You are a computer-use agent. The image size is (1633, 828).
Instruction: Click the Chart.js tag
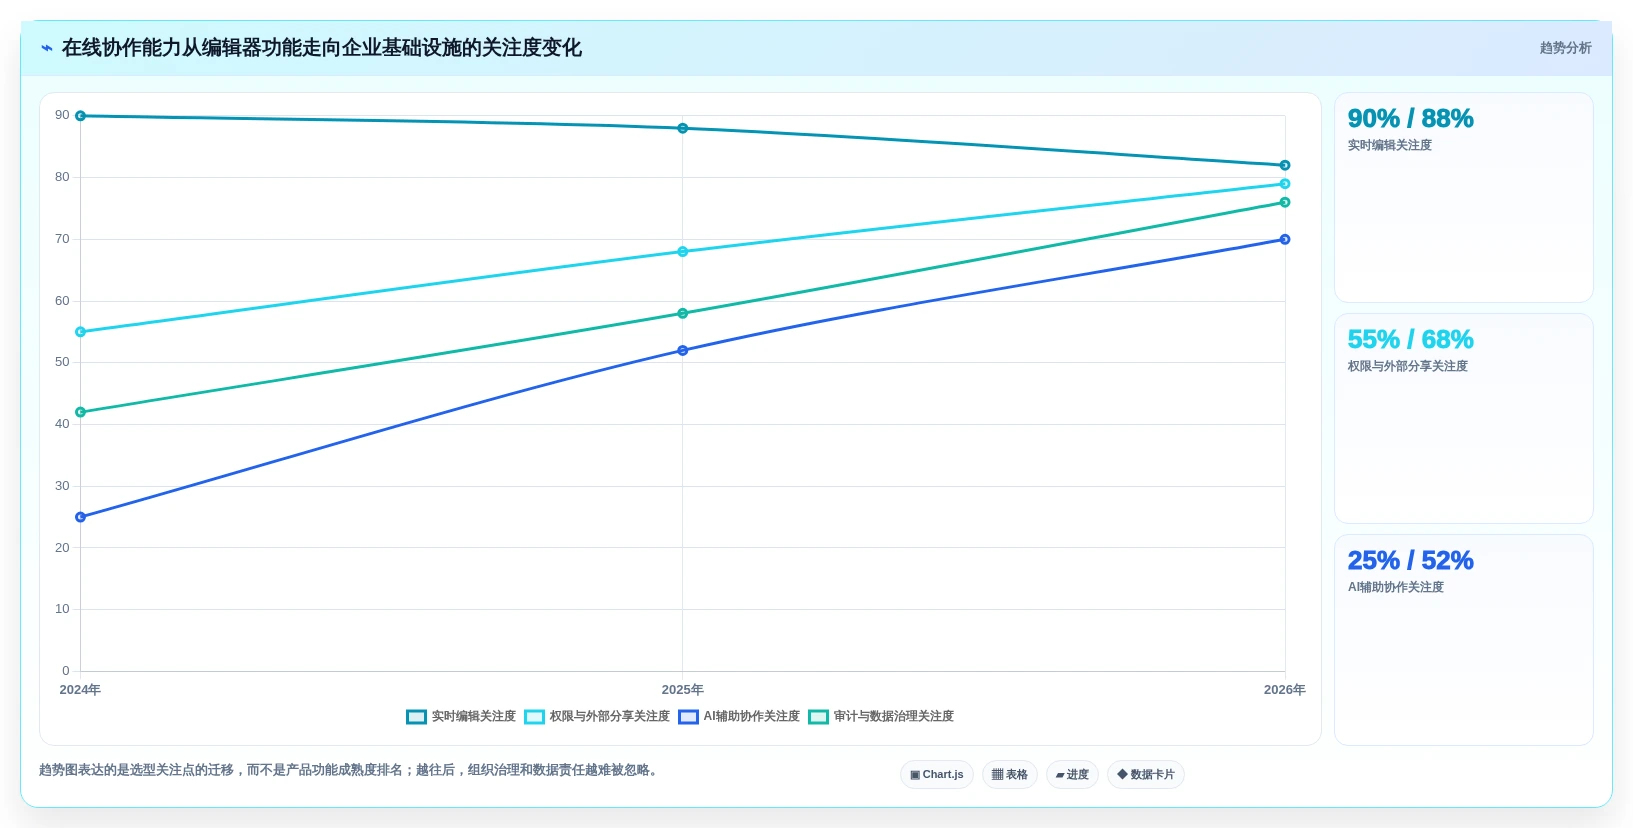pyautogui.click(x=937, y=775)
